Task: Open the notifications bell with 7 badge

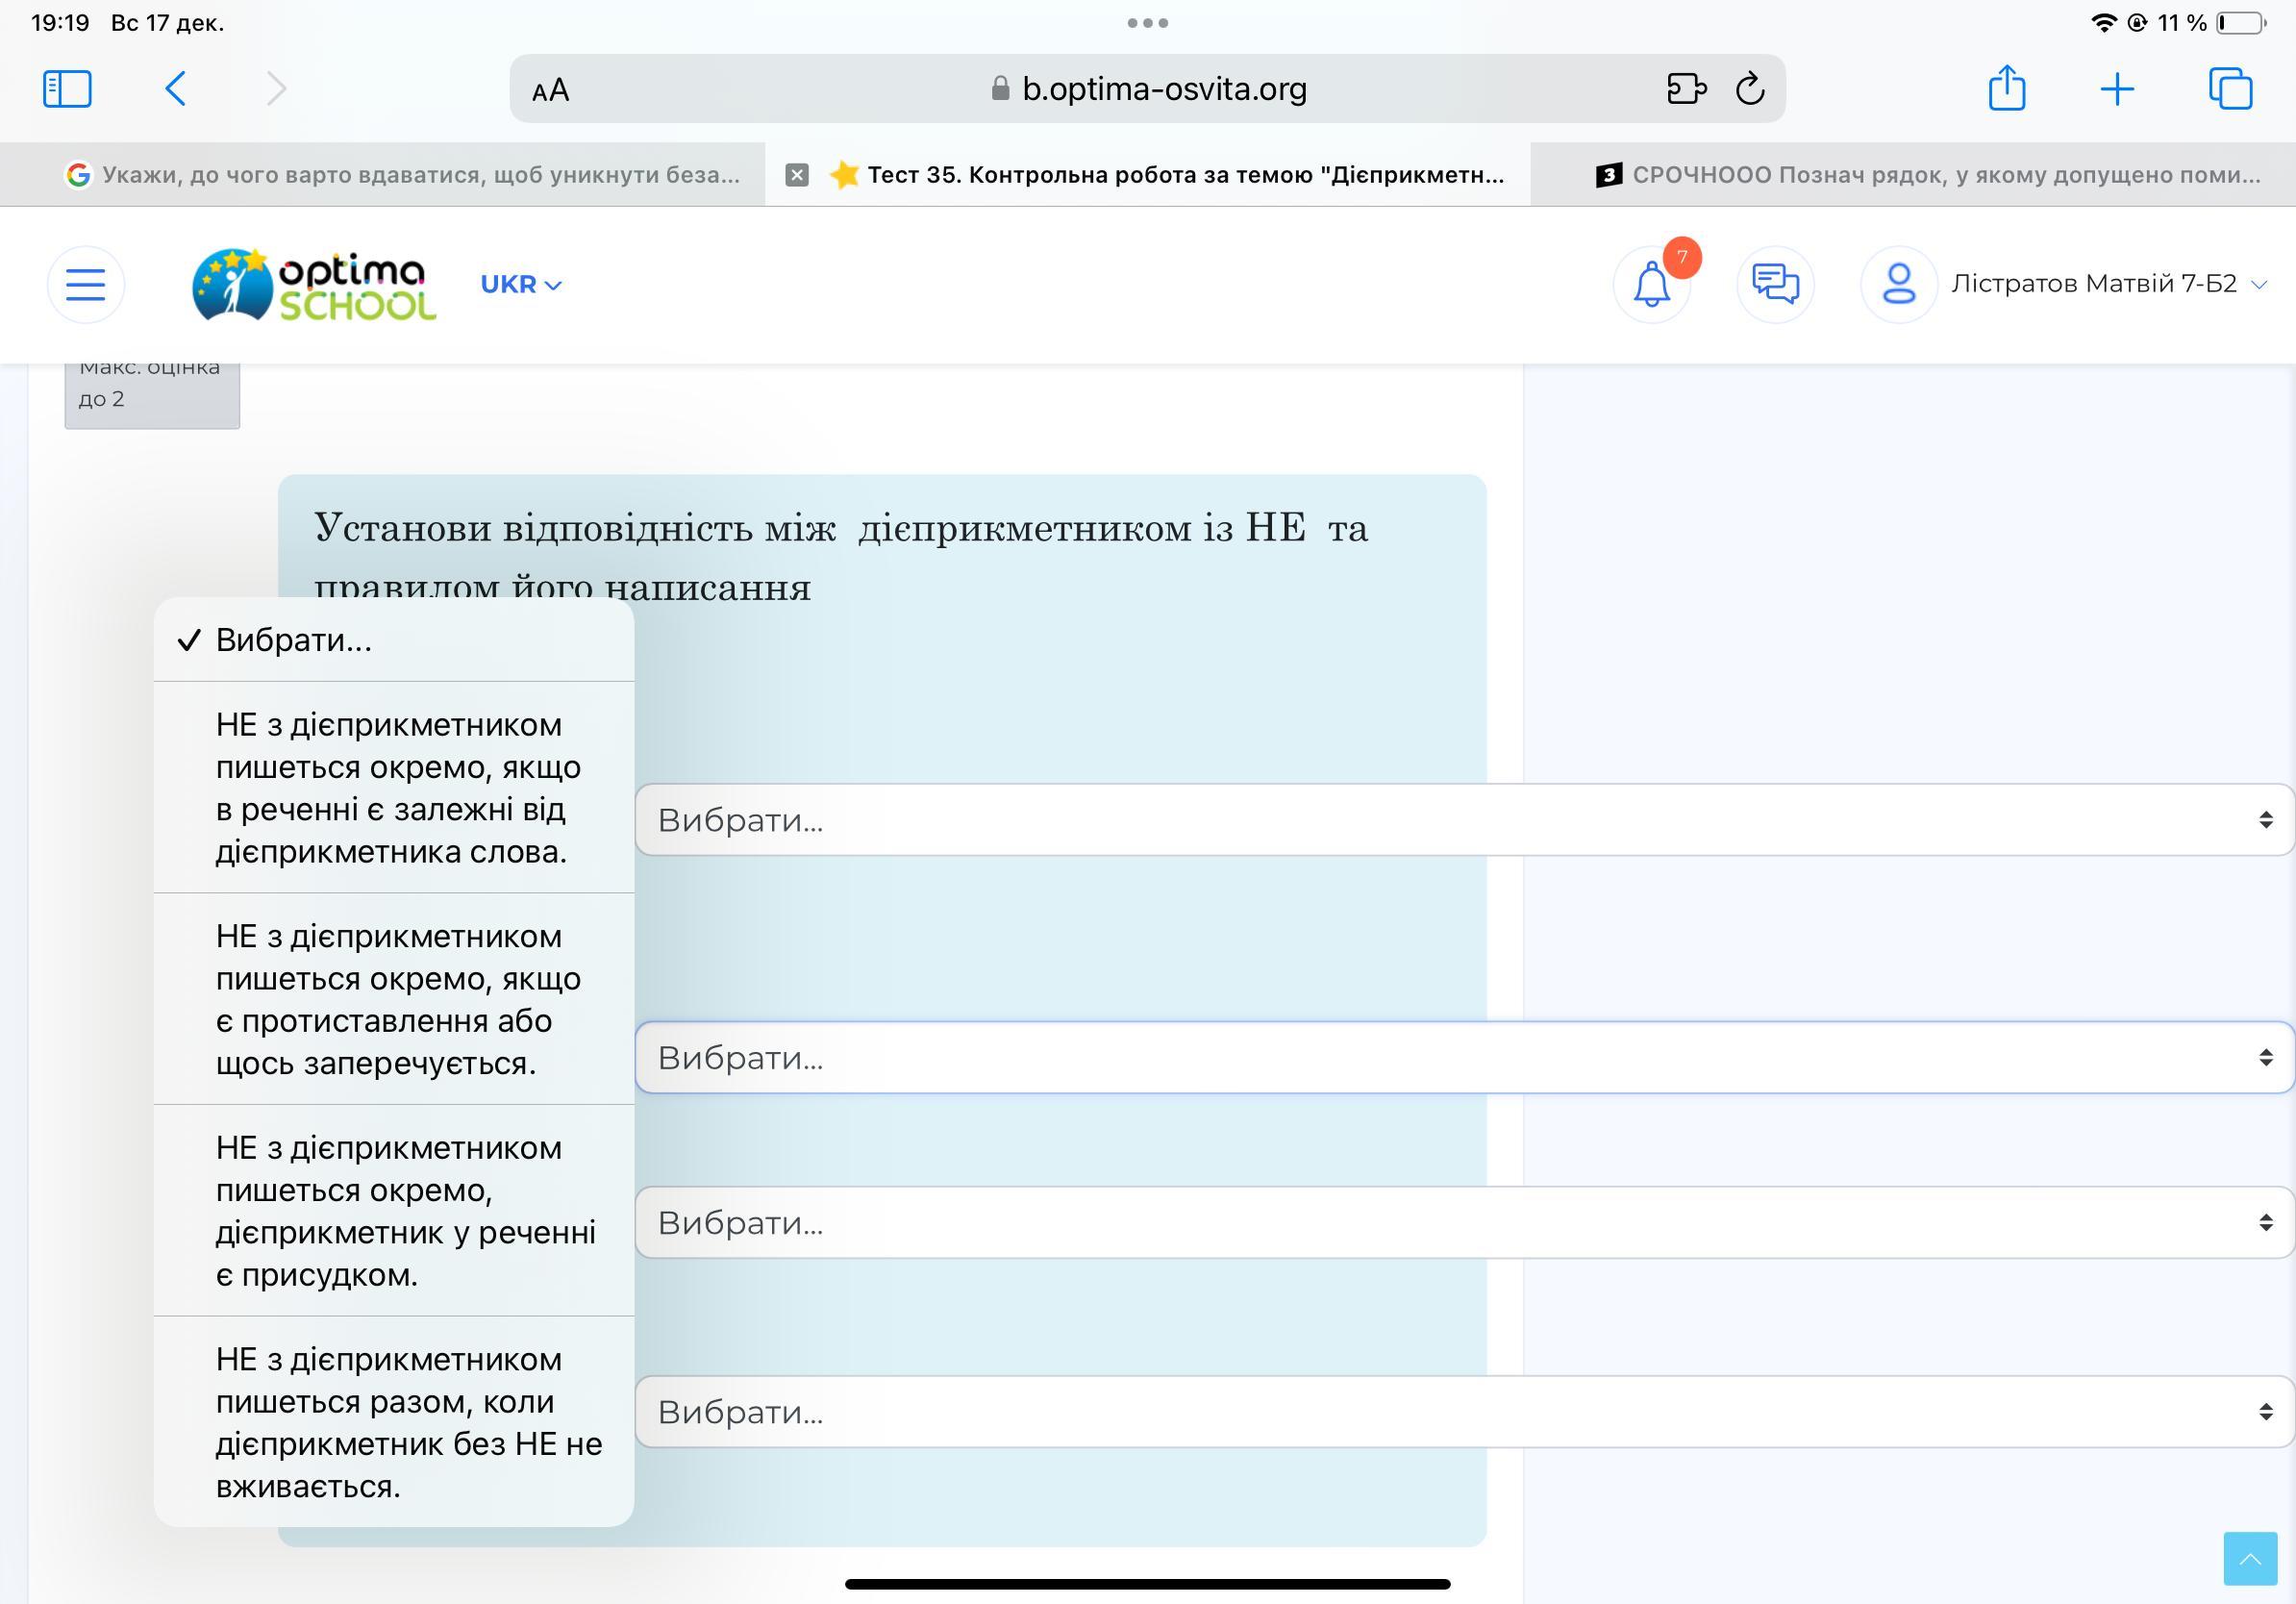Action: coord(1652,285)
